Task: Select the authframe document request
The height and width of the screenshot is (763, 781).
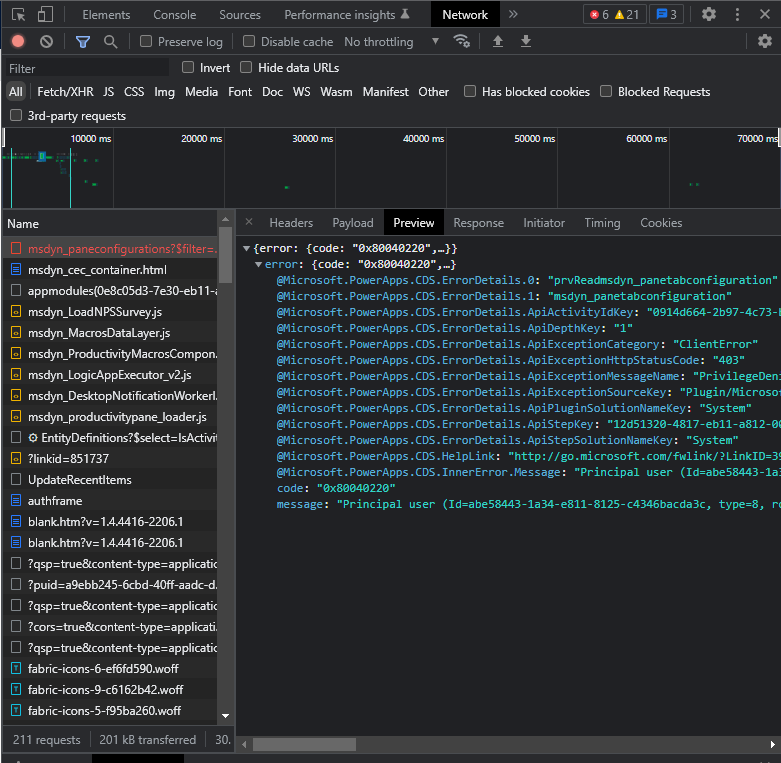Action: tap(110, 501)
